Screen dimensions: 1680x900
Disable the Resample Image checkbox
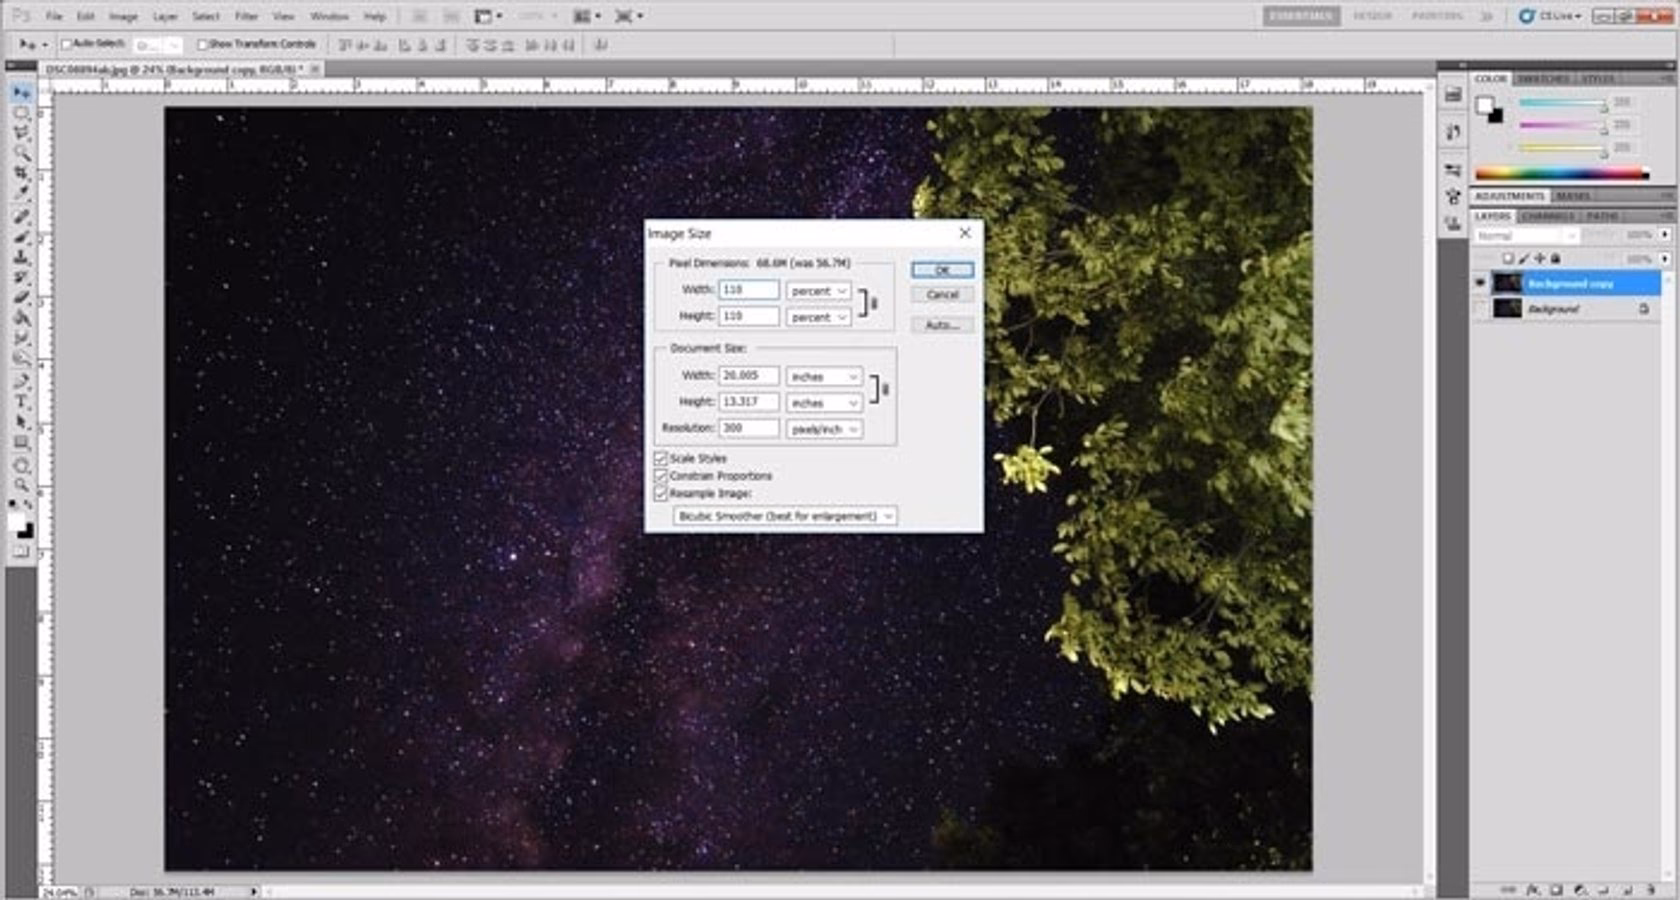click(661, 494)
